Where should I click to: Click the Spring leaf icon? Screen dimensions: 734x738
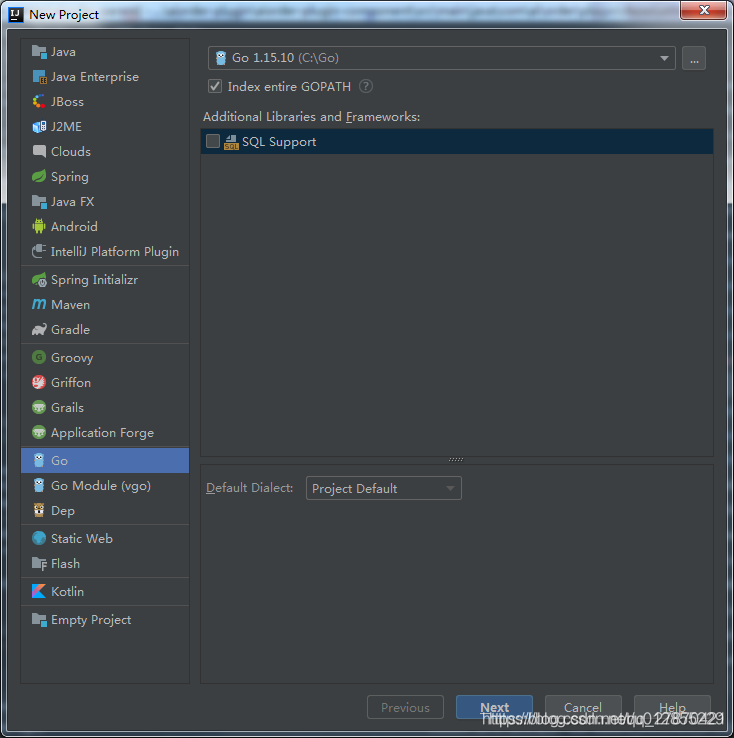[x=39, y=176]
